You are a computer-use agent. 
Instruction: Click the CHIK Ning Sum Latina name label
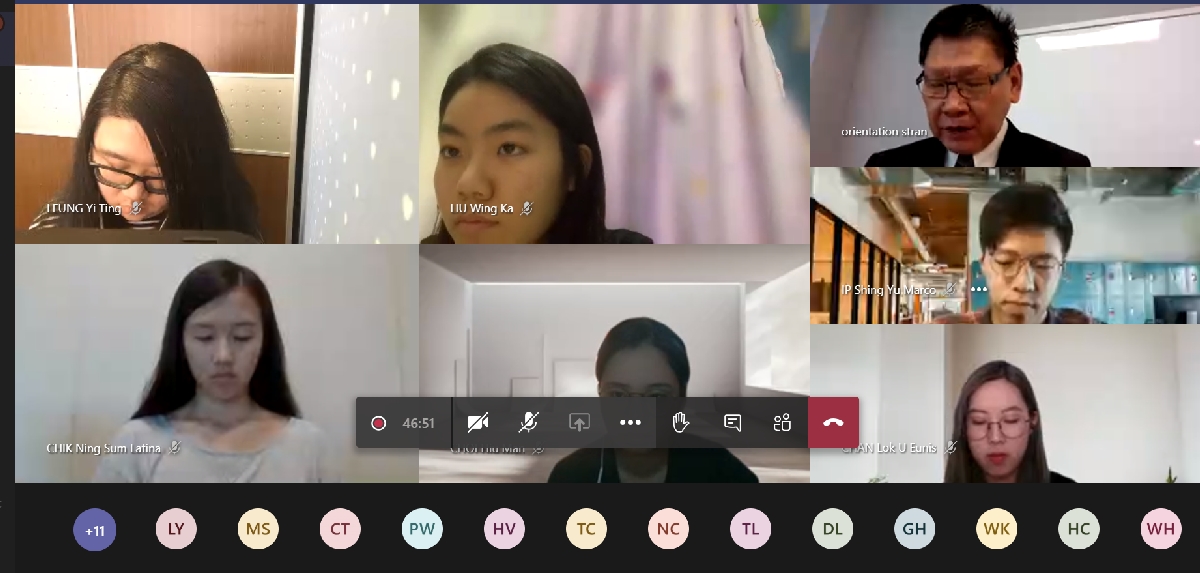pos(103,448)
